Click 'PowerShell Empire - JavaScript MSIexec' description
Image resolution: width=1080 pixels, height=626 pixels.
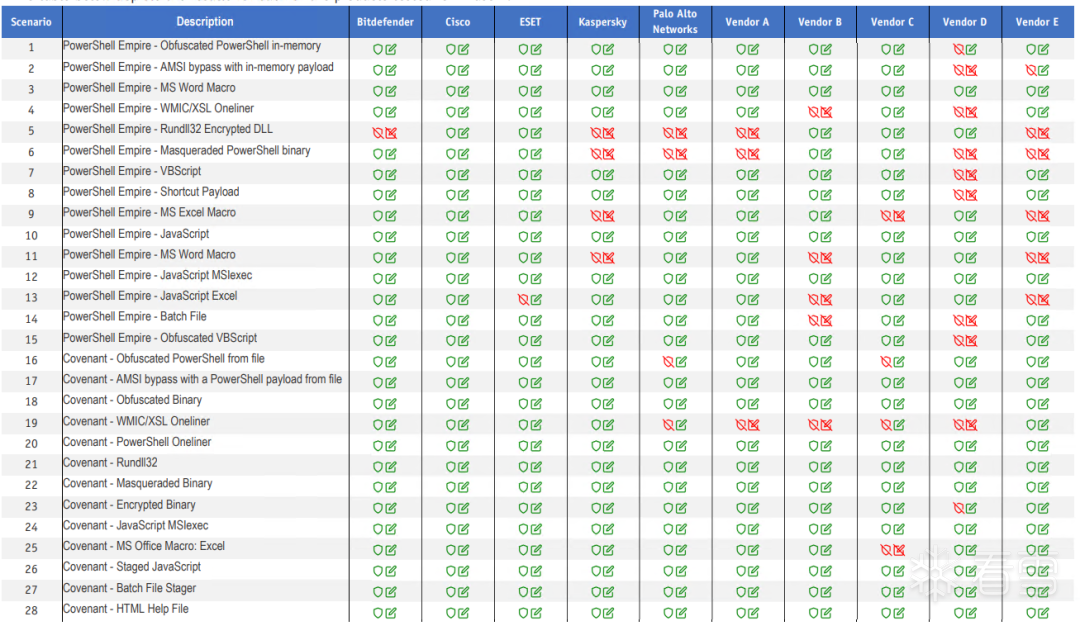pyautogui.click(x=158, y=275)
